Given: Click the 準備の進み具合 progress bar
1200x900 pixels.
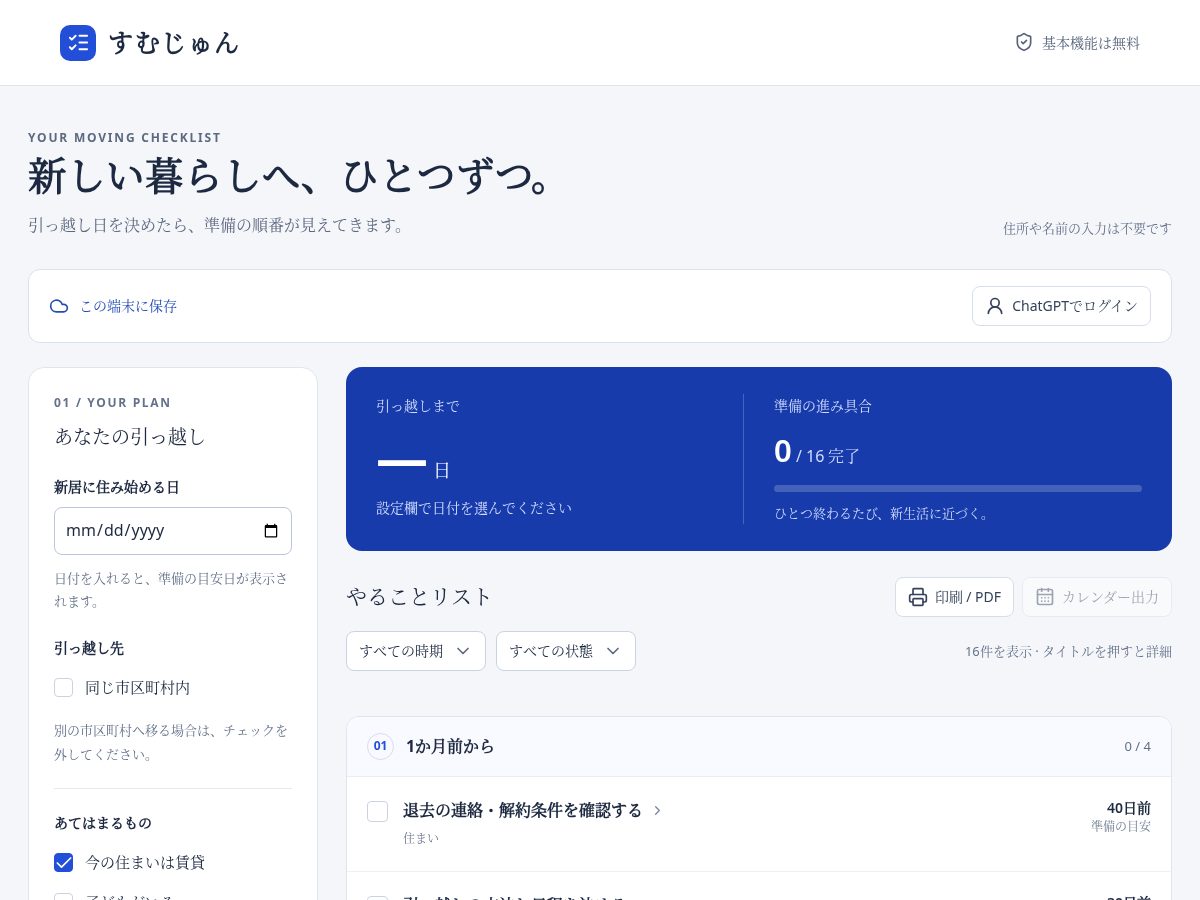Looking at the screenshot, I should [x=958, y=488].
